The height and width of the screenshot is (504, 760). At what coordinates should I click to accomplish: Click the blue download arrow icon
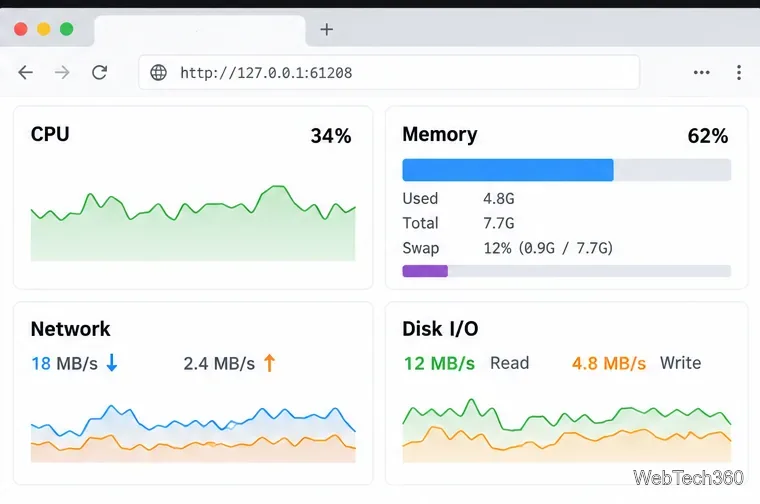point(112,362)
